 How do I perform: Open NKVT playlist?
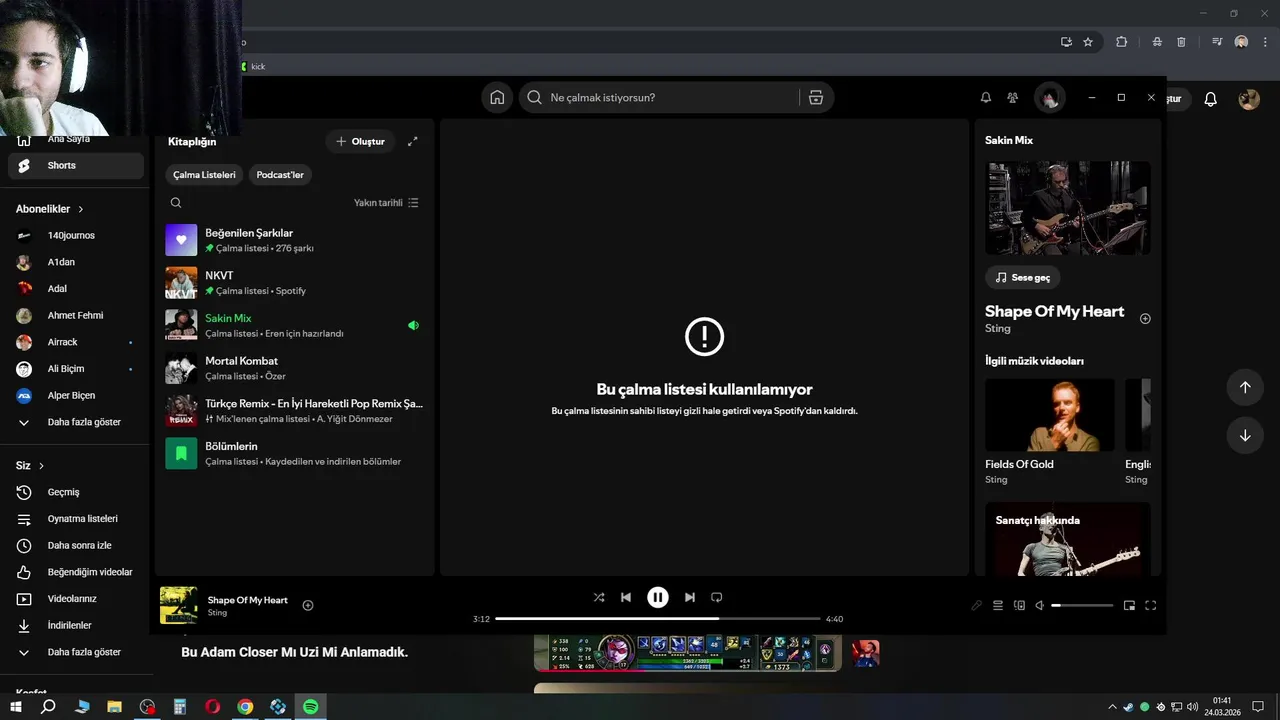pyautogui.click(x=295, y=283)
